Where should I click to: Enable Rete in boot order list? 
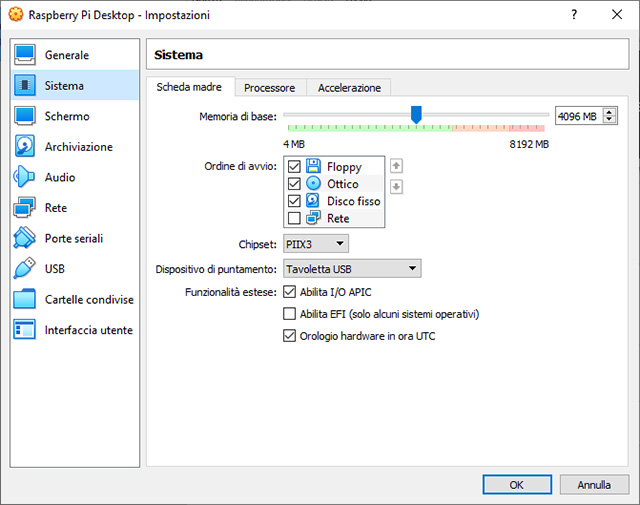[x=294, y=218]
